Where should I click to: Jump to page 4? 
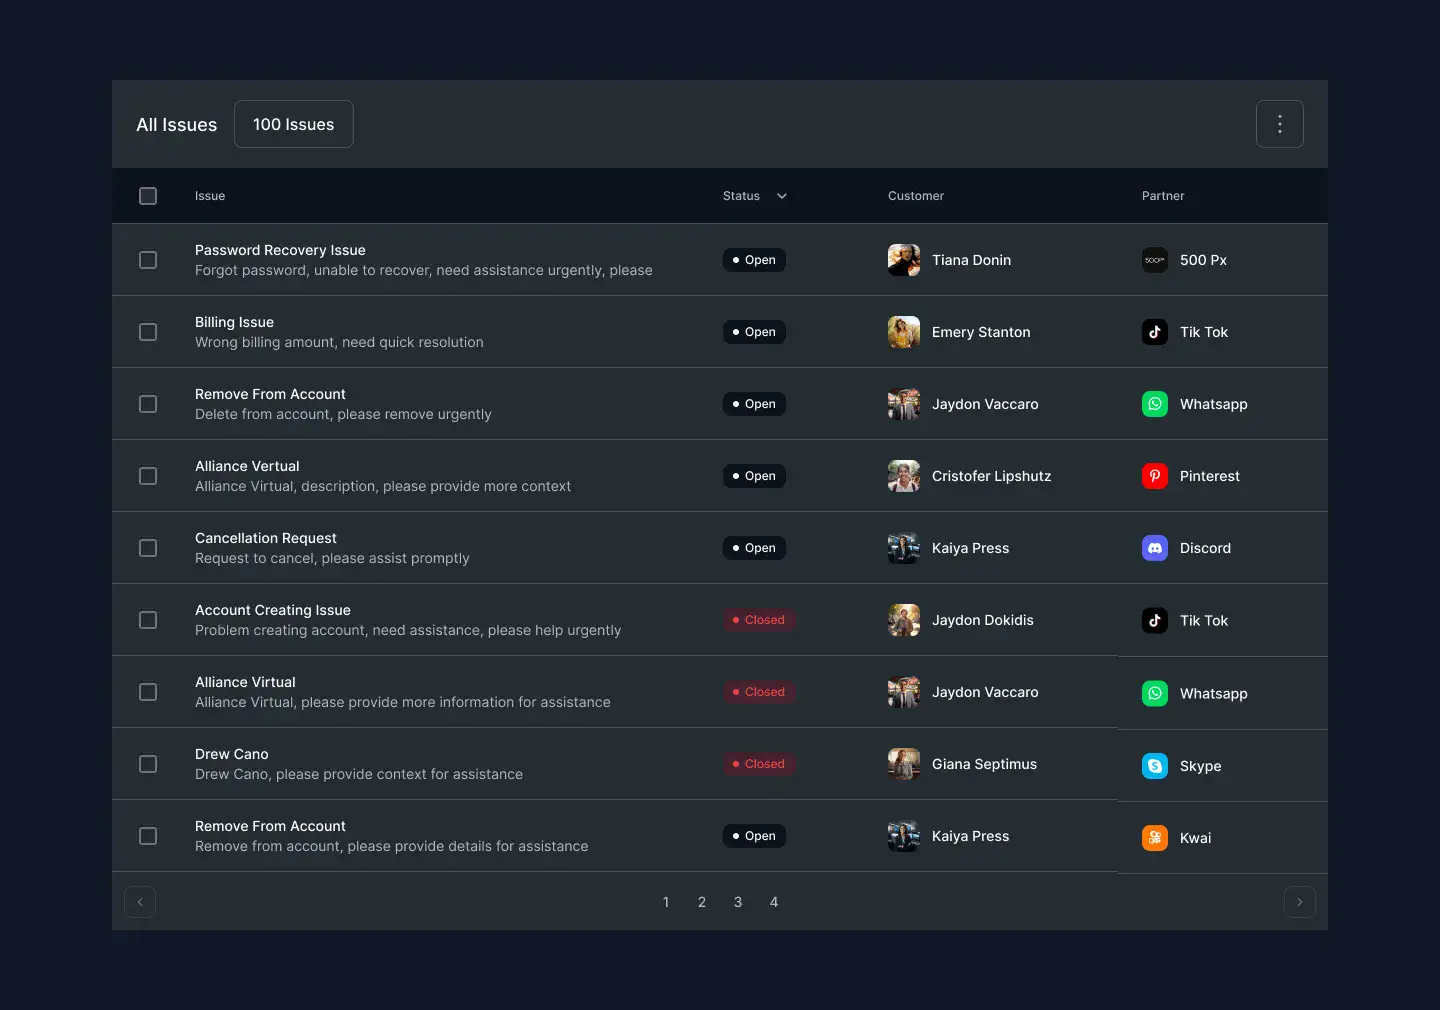point(774,902)
